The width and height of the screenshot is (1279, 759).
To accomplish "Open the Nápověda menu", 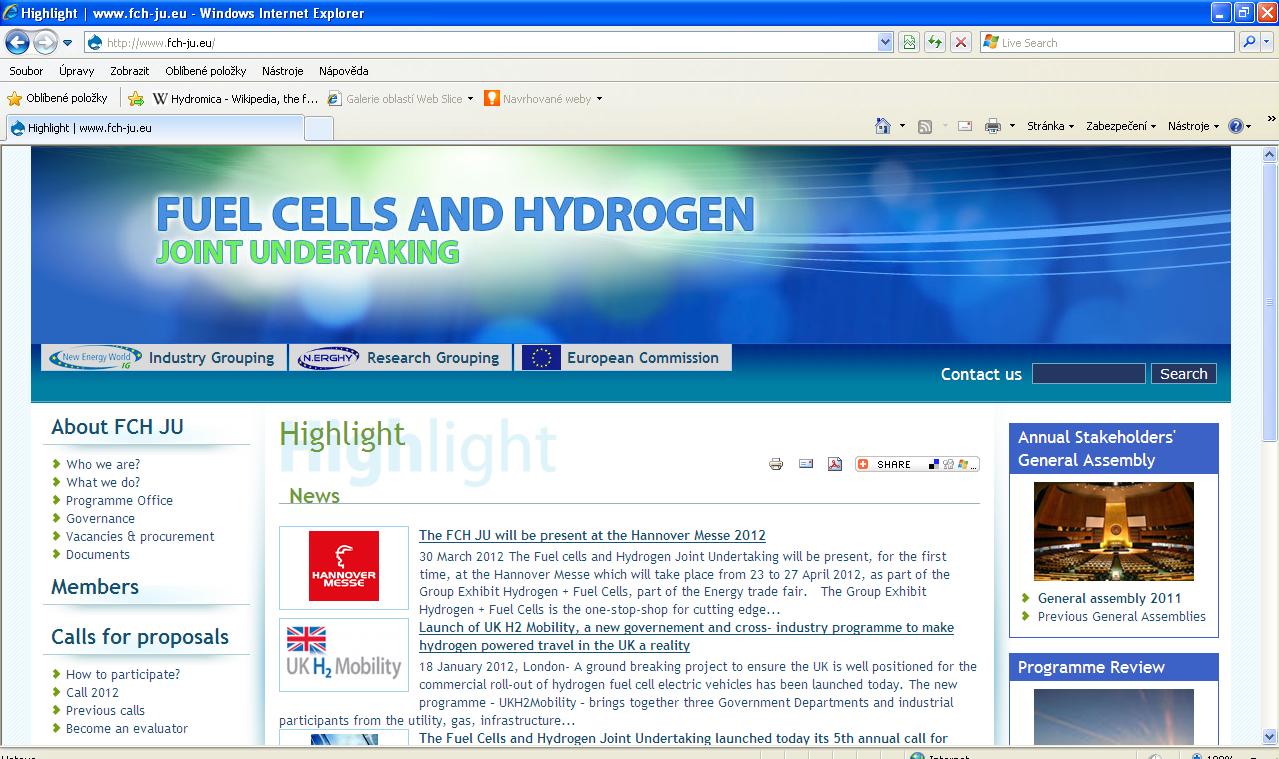I will pyautogui.click(x=343, y=71).
